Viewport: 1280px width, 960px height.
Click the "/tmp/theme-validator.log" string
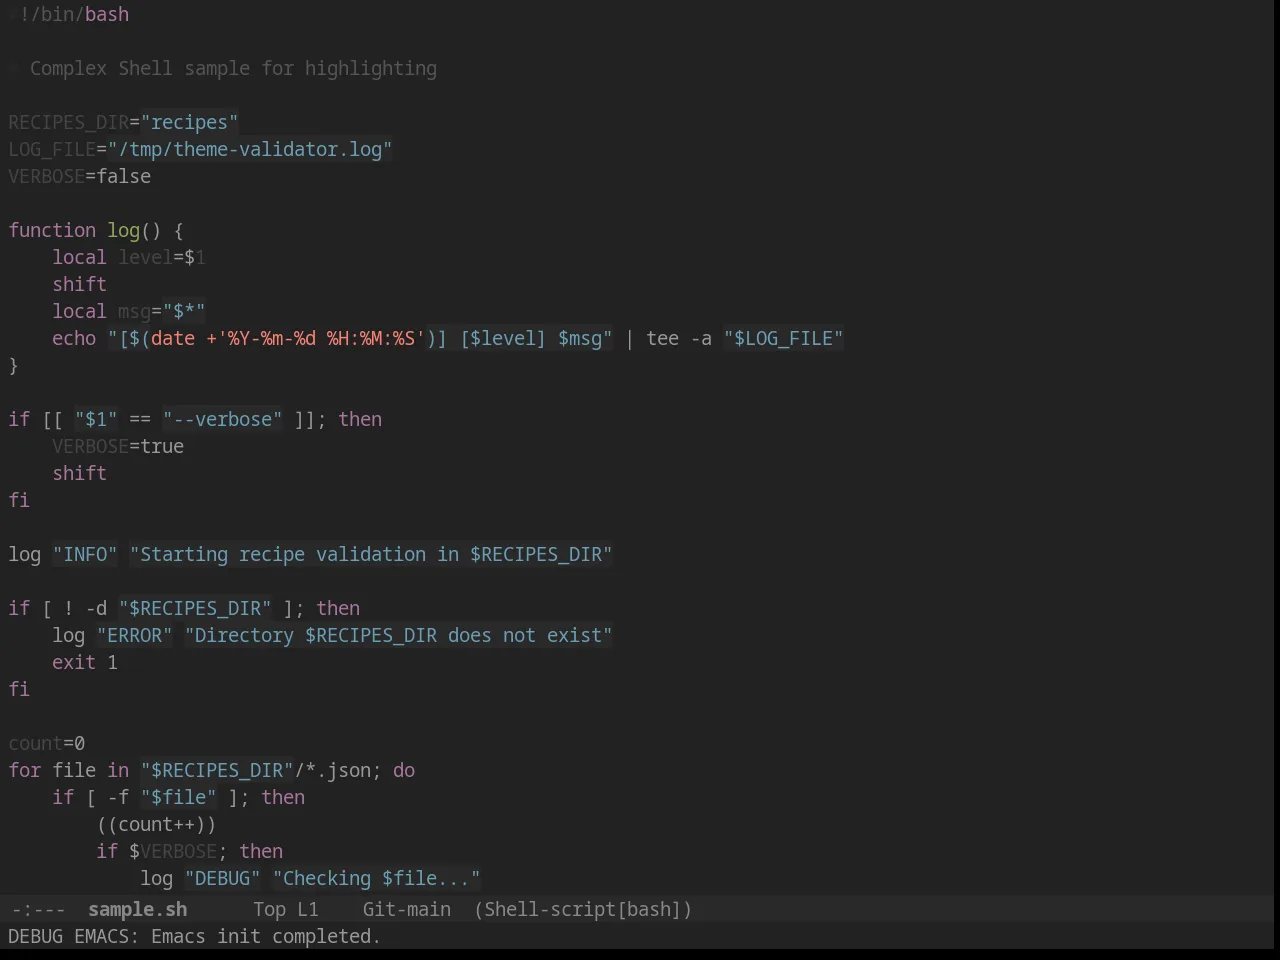click(250, 149)
